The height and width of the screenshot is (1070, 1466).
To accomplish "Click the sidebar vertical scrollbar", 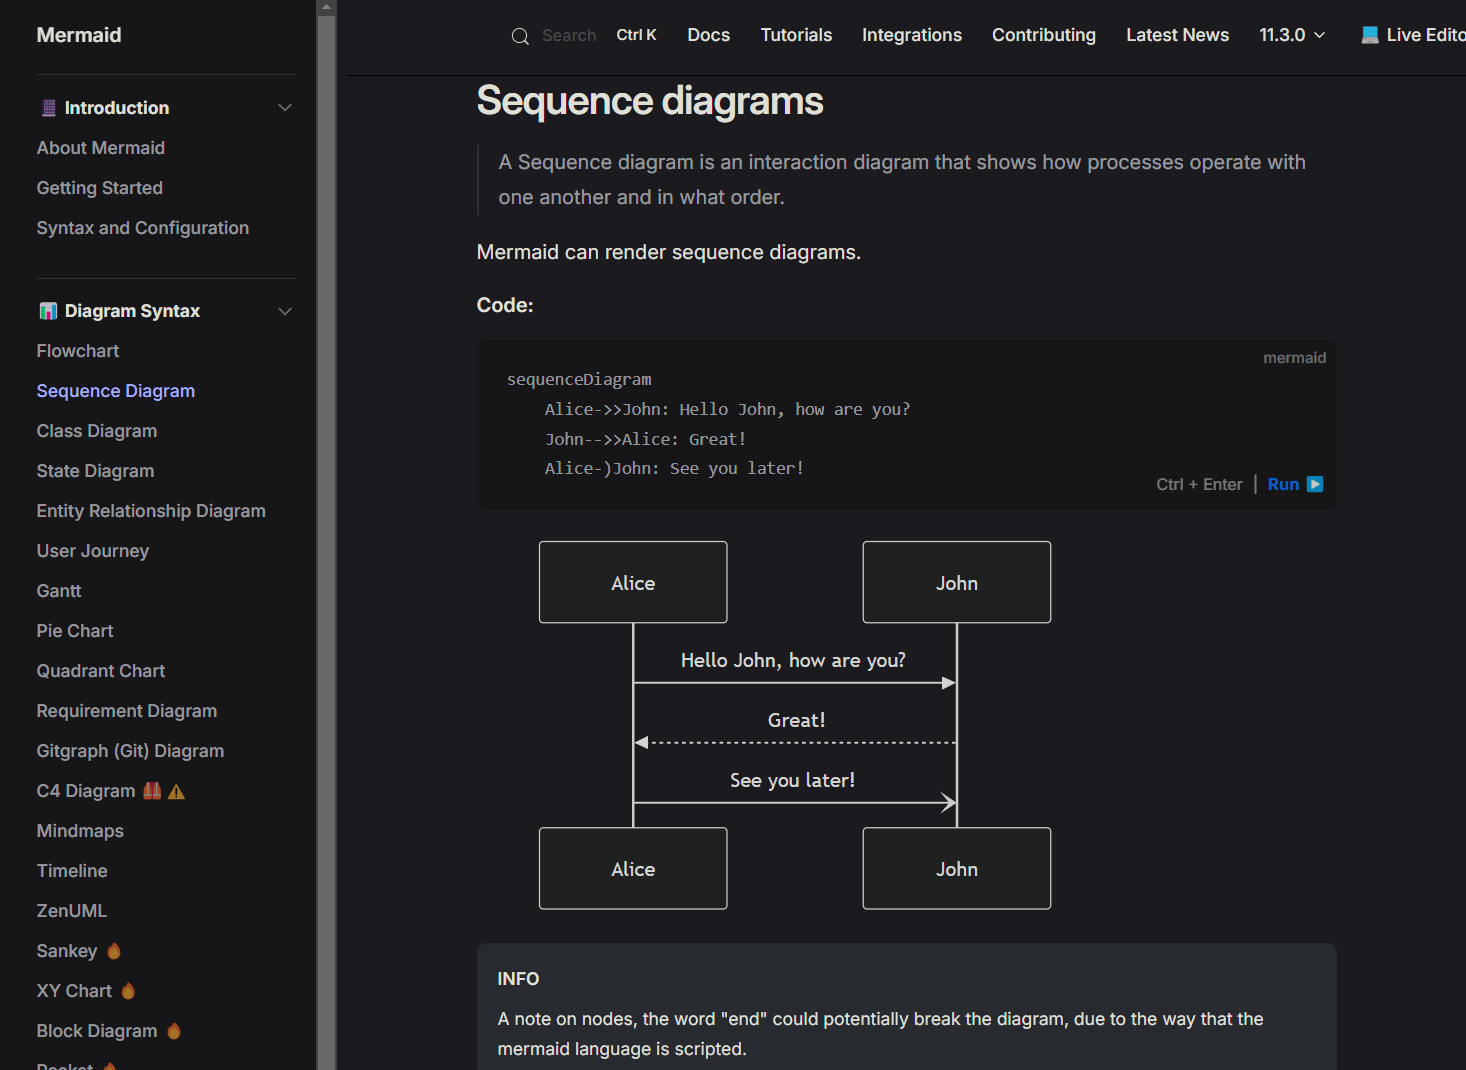I will pos(326,540).
